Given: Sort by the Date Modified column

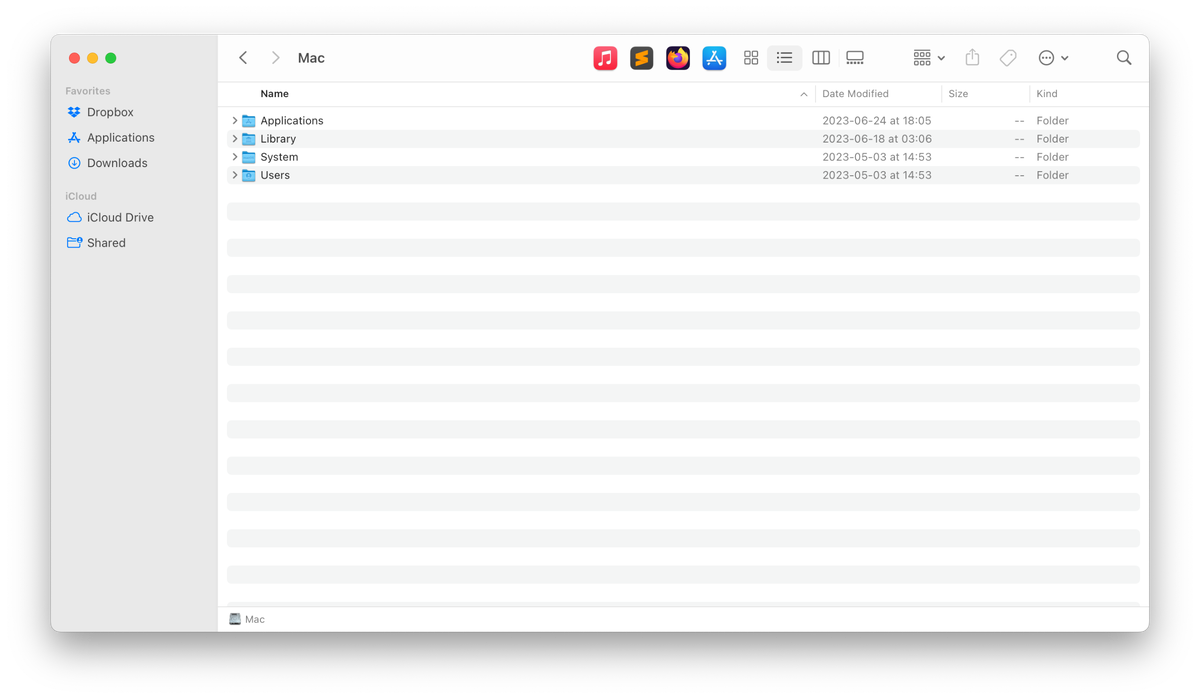Looking at the screenshot, I should (855, 94).
